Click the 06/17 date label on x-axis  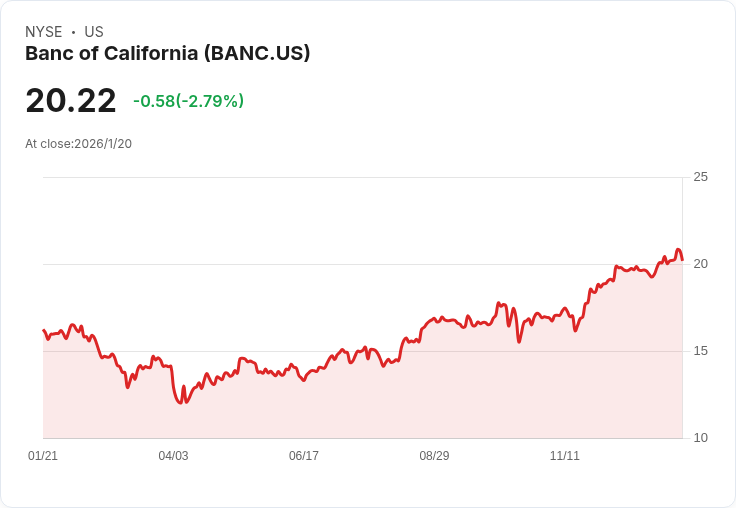(x=304, y=455)
